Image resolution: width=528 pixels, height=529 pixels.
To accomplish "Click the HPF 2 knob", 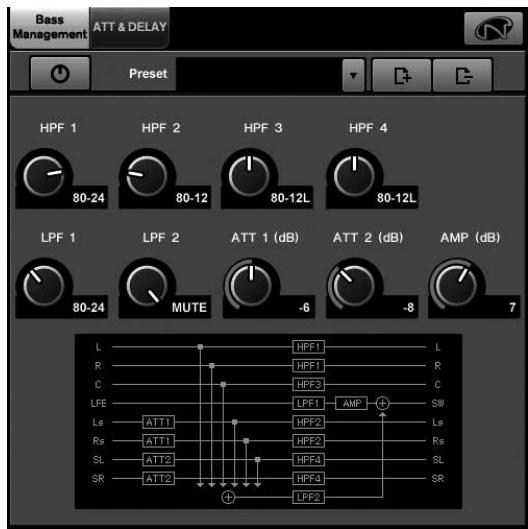I will click(x=147, y=176).
